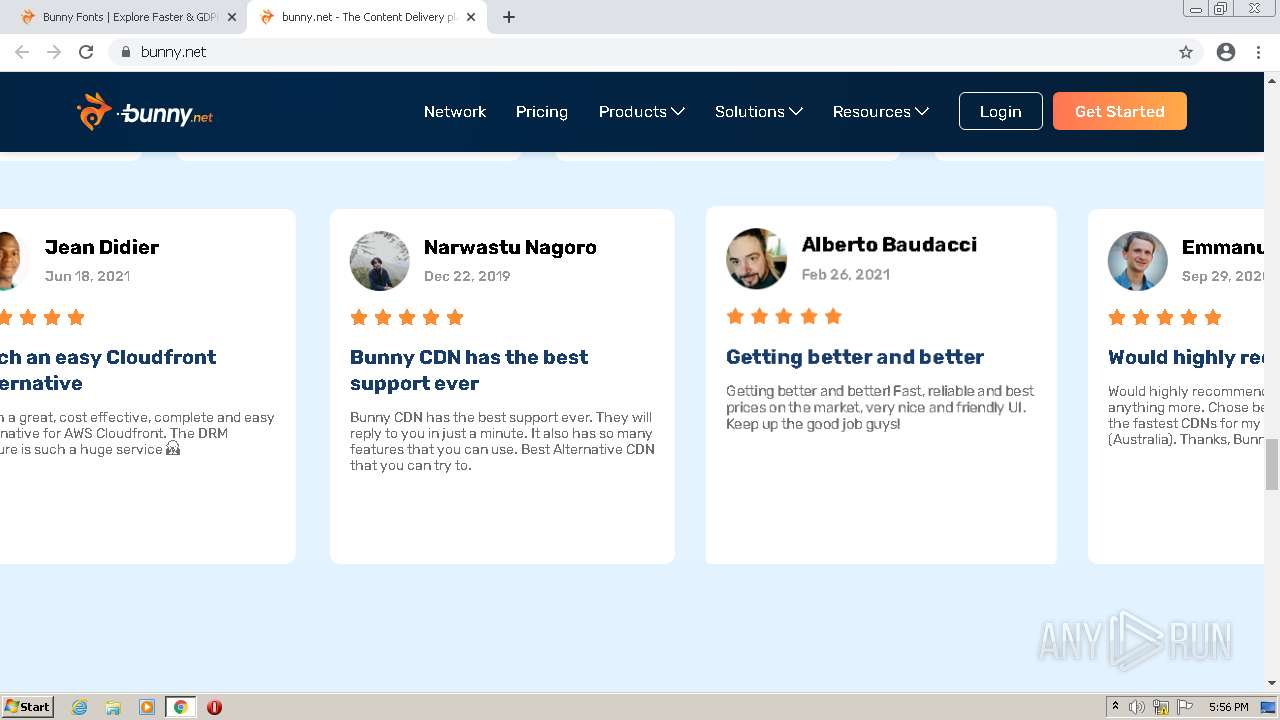Click the date Feb 26, 2021

pos(846,274)
